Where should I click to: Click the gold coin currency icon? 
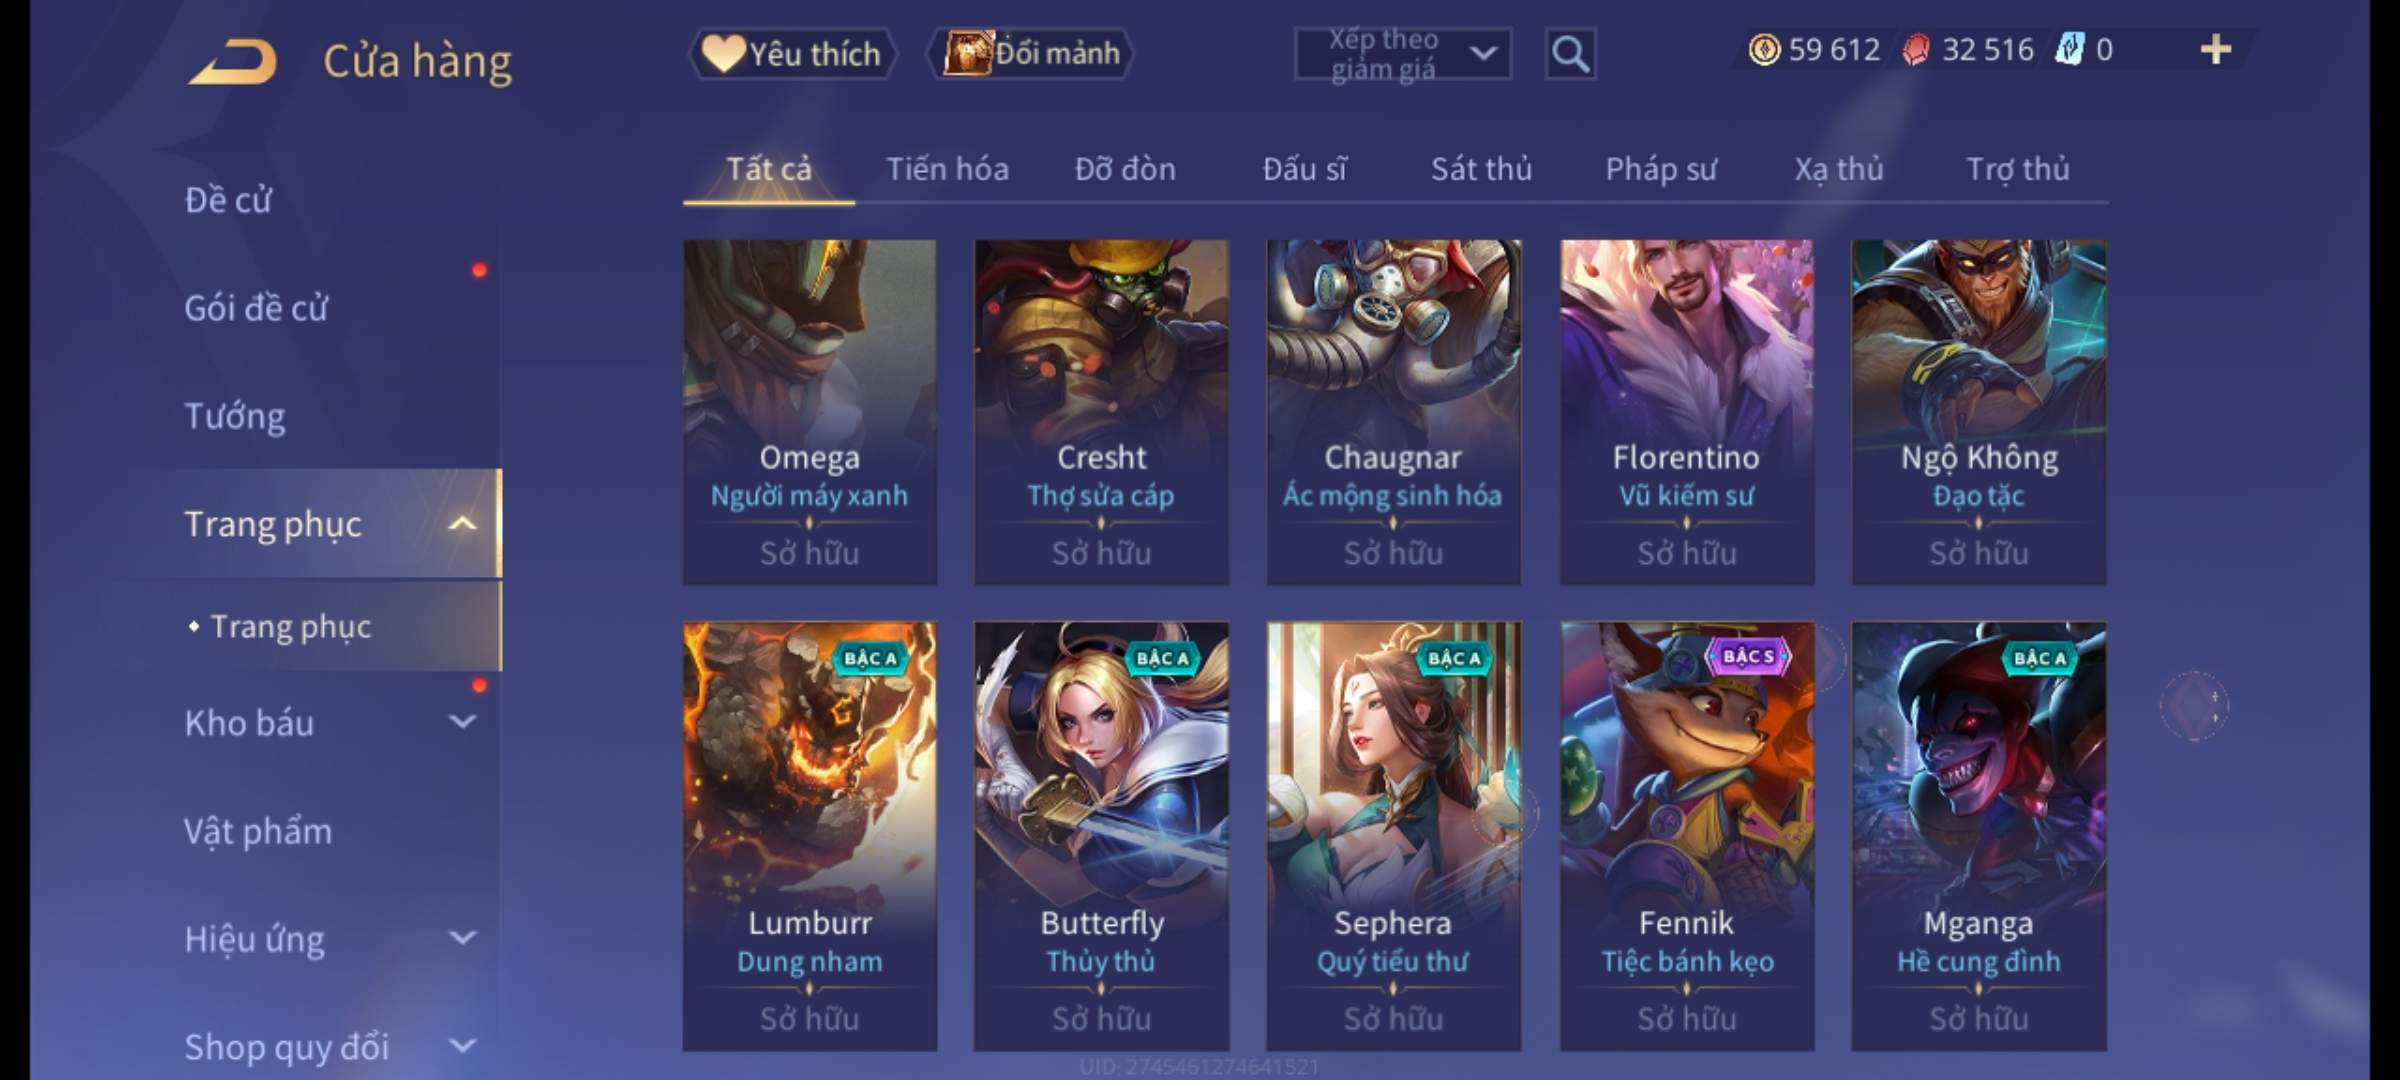click(x=1764, y=49)
